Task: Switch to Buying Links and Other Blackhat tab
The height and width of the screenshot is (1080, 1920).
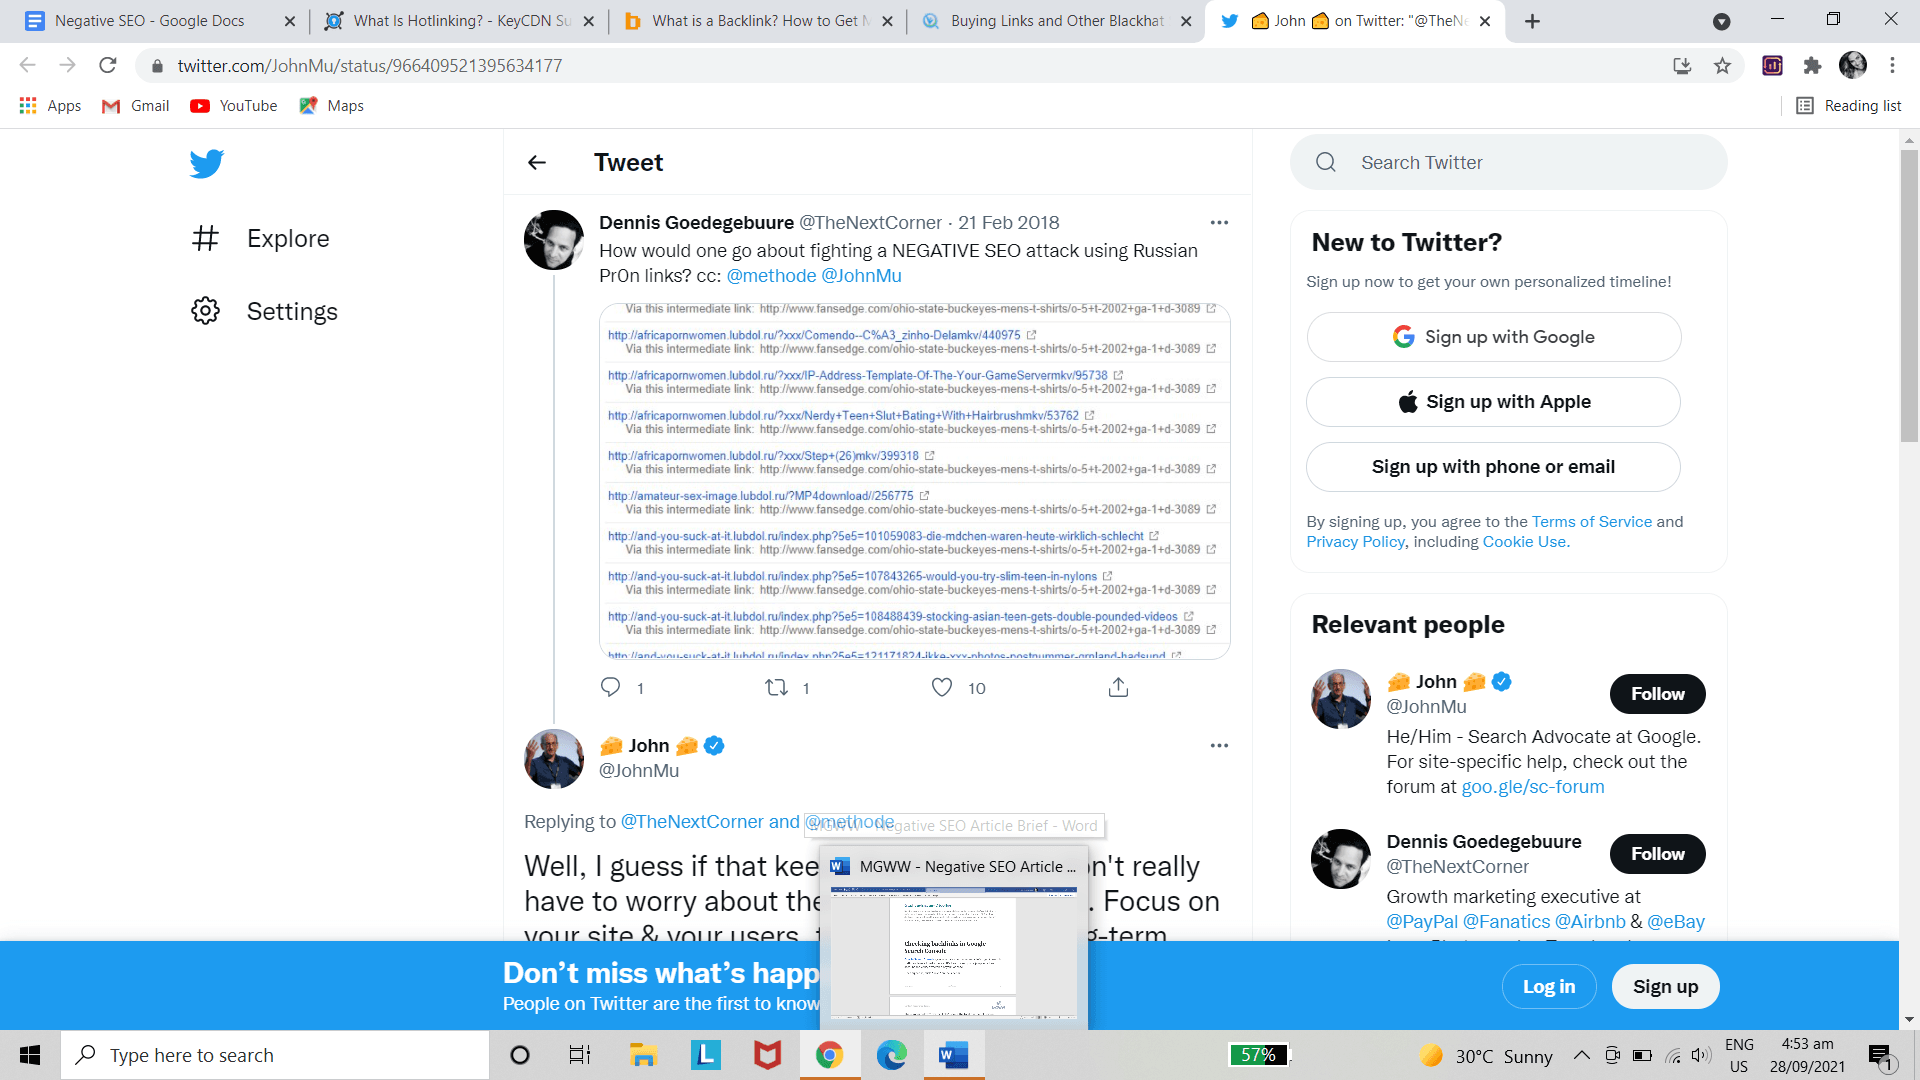Action: click(x=1058, y=21)
